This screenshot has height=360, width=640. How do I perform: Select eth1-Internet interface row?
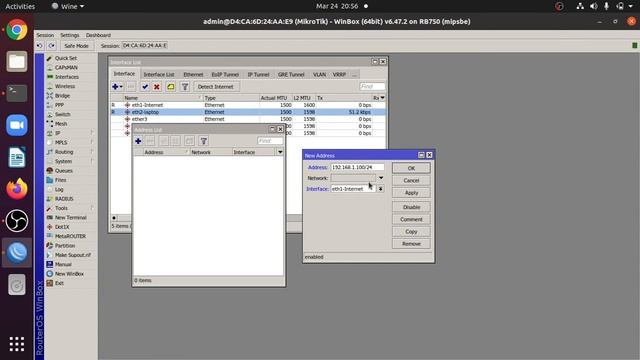(248, 105)
